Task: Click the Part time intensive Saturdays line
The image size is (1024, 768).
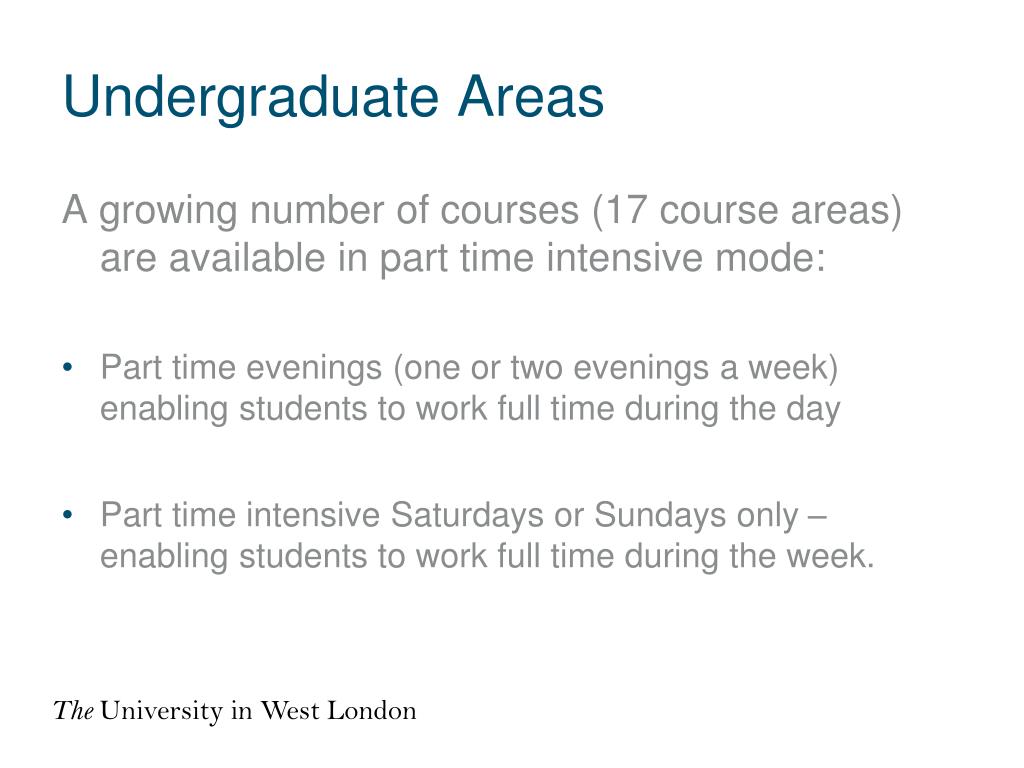Action: (464, 515)
